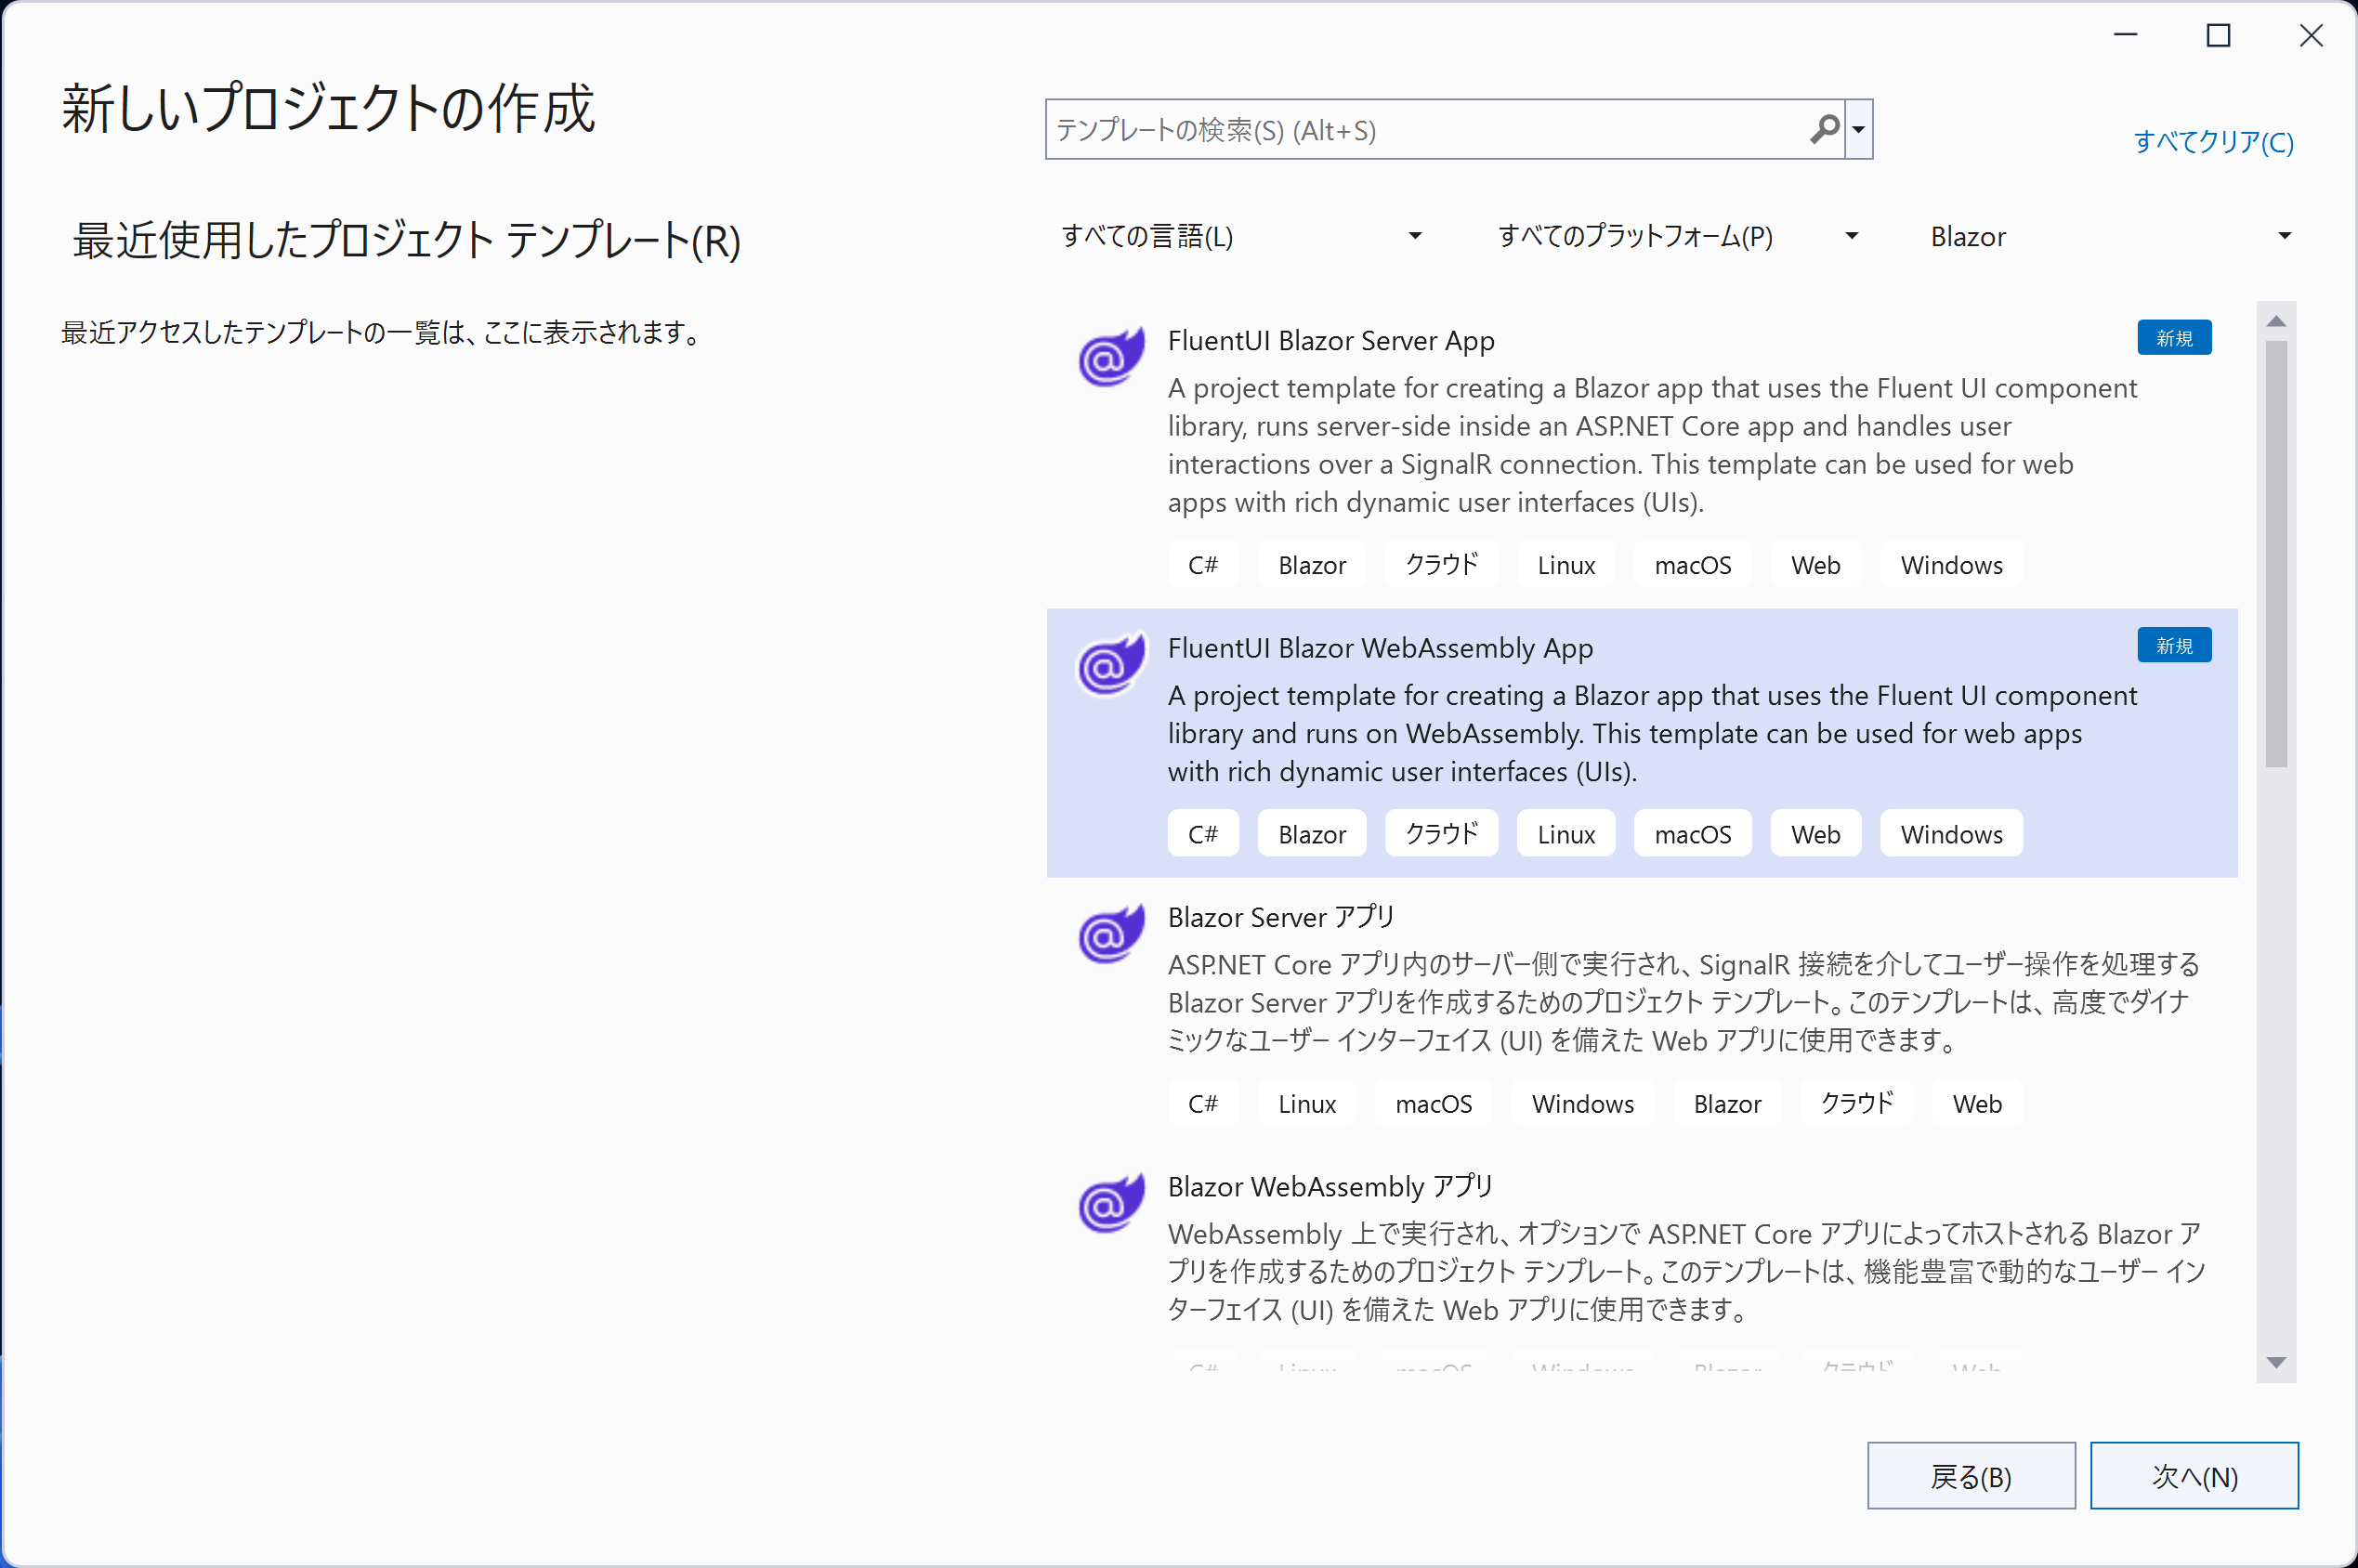This screenshot has height=1568, width=2358.
Task: Click the FluentUI Blazor Server App icon
Action: click(1110, 356)
